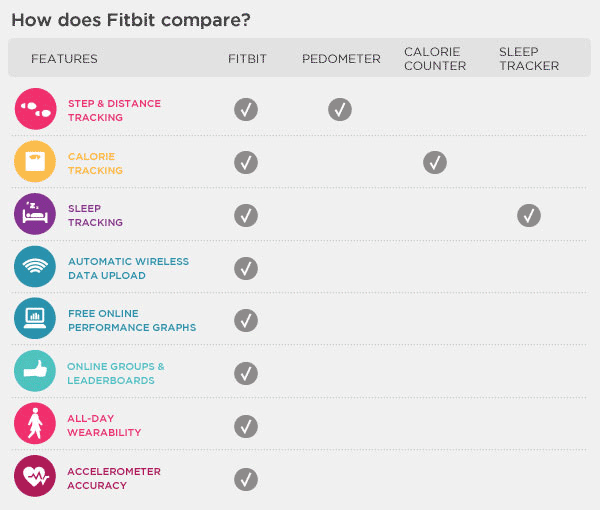Click the teal thumbs-up groups icon
The image size is (600, 510).
35,372
